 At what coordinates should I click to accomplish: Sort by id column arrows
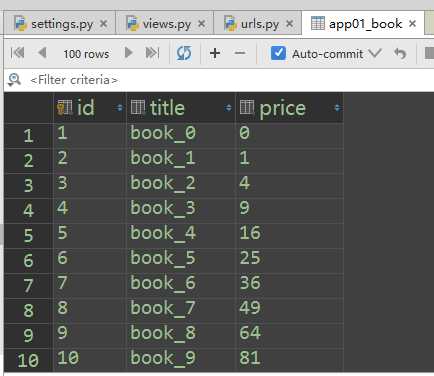click(119, 108)
